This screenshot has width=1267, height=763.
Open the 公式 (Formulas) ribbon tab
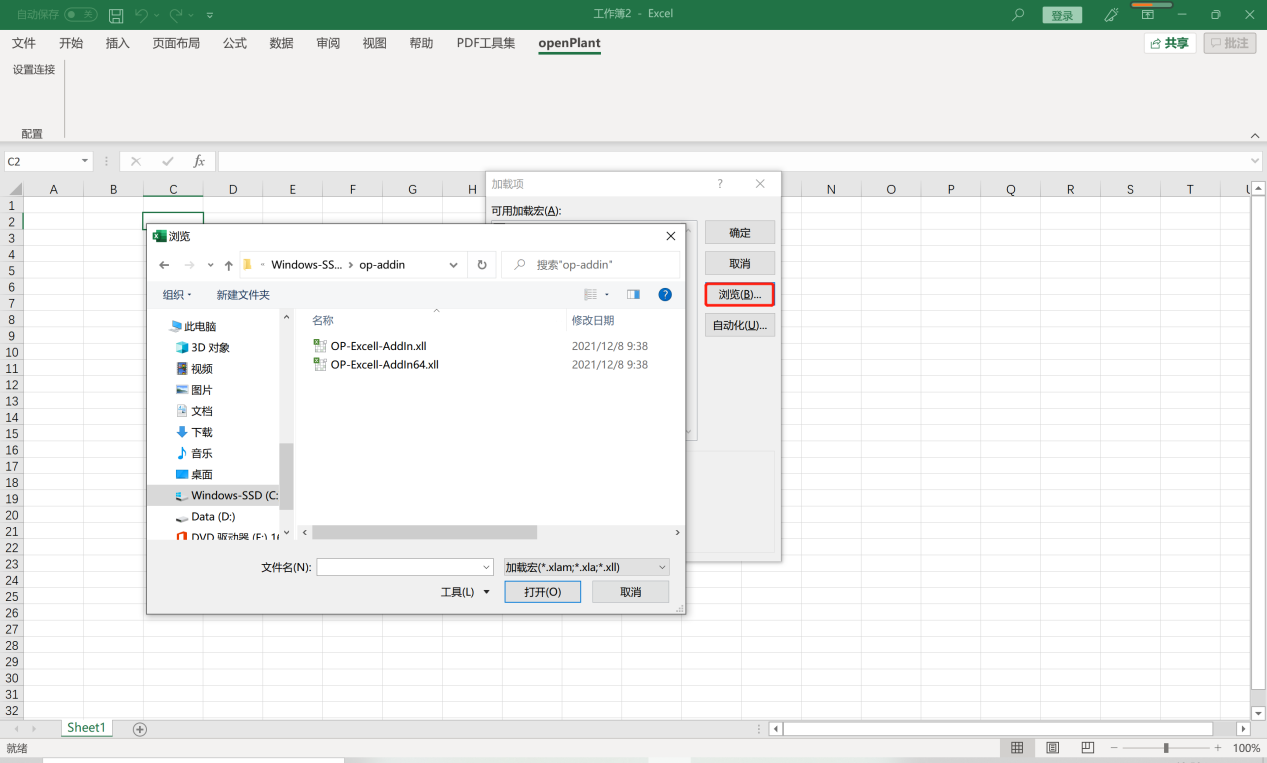(235, 43)
